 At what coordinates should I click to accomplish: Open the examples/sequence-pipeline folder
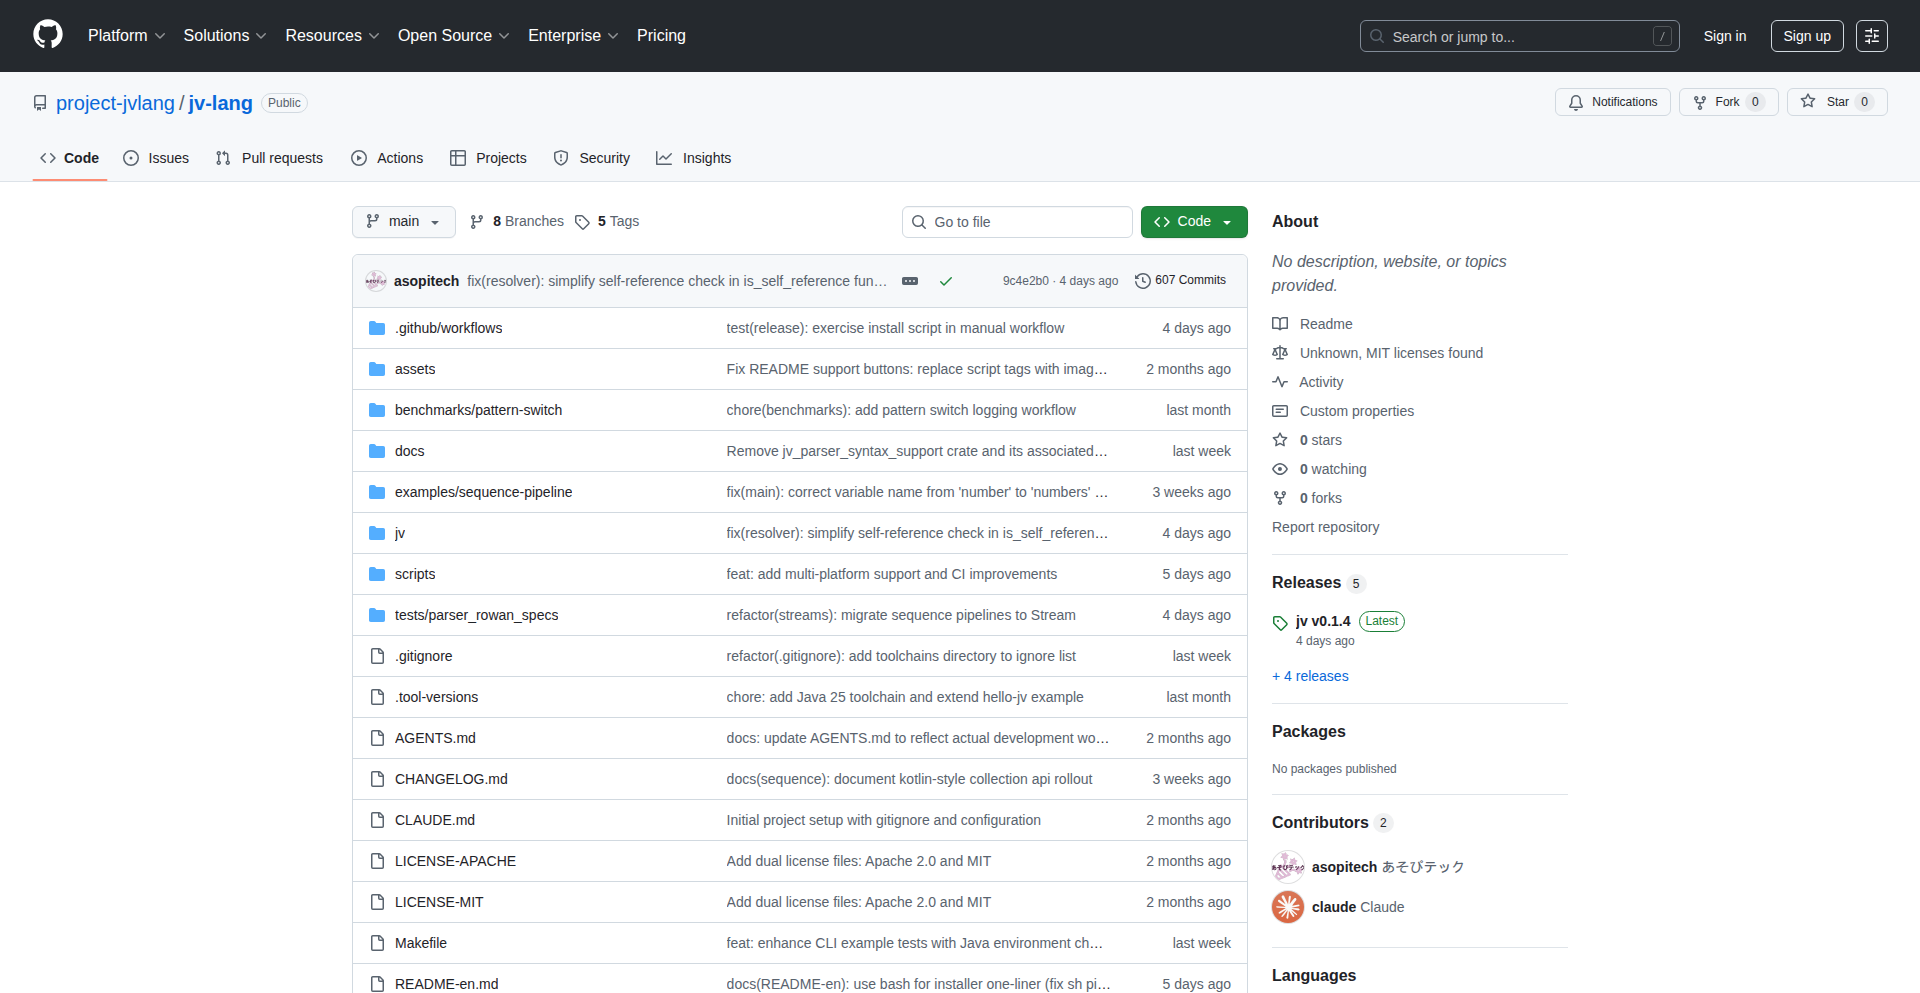coord(484,492)
